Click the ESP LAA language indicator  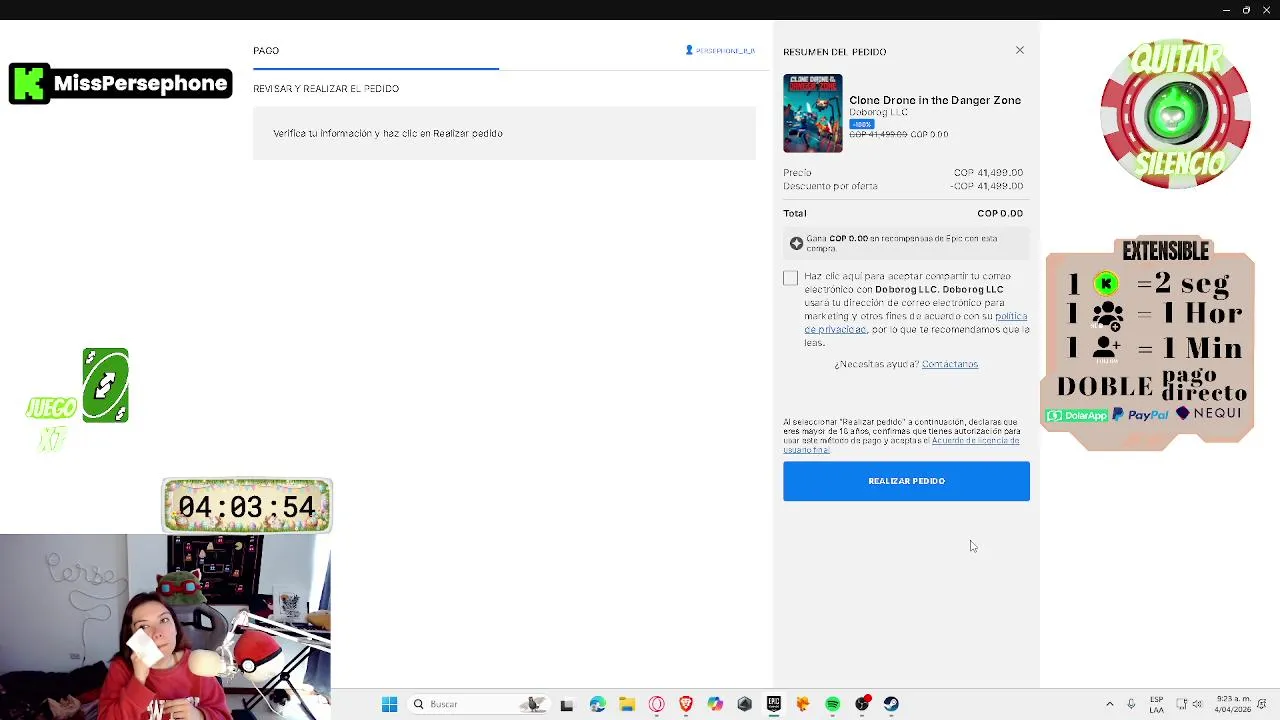[1156, 704]
